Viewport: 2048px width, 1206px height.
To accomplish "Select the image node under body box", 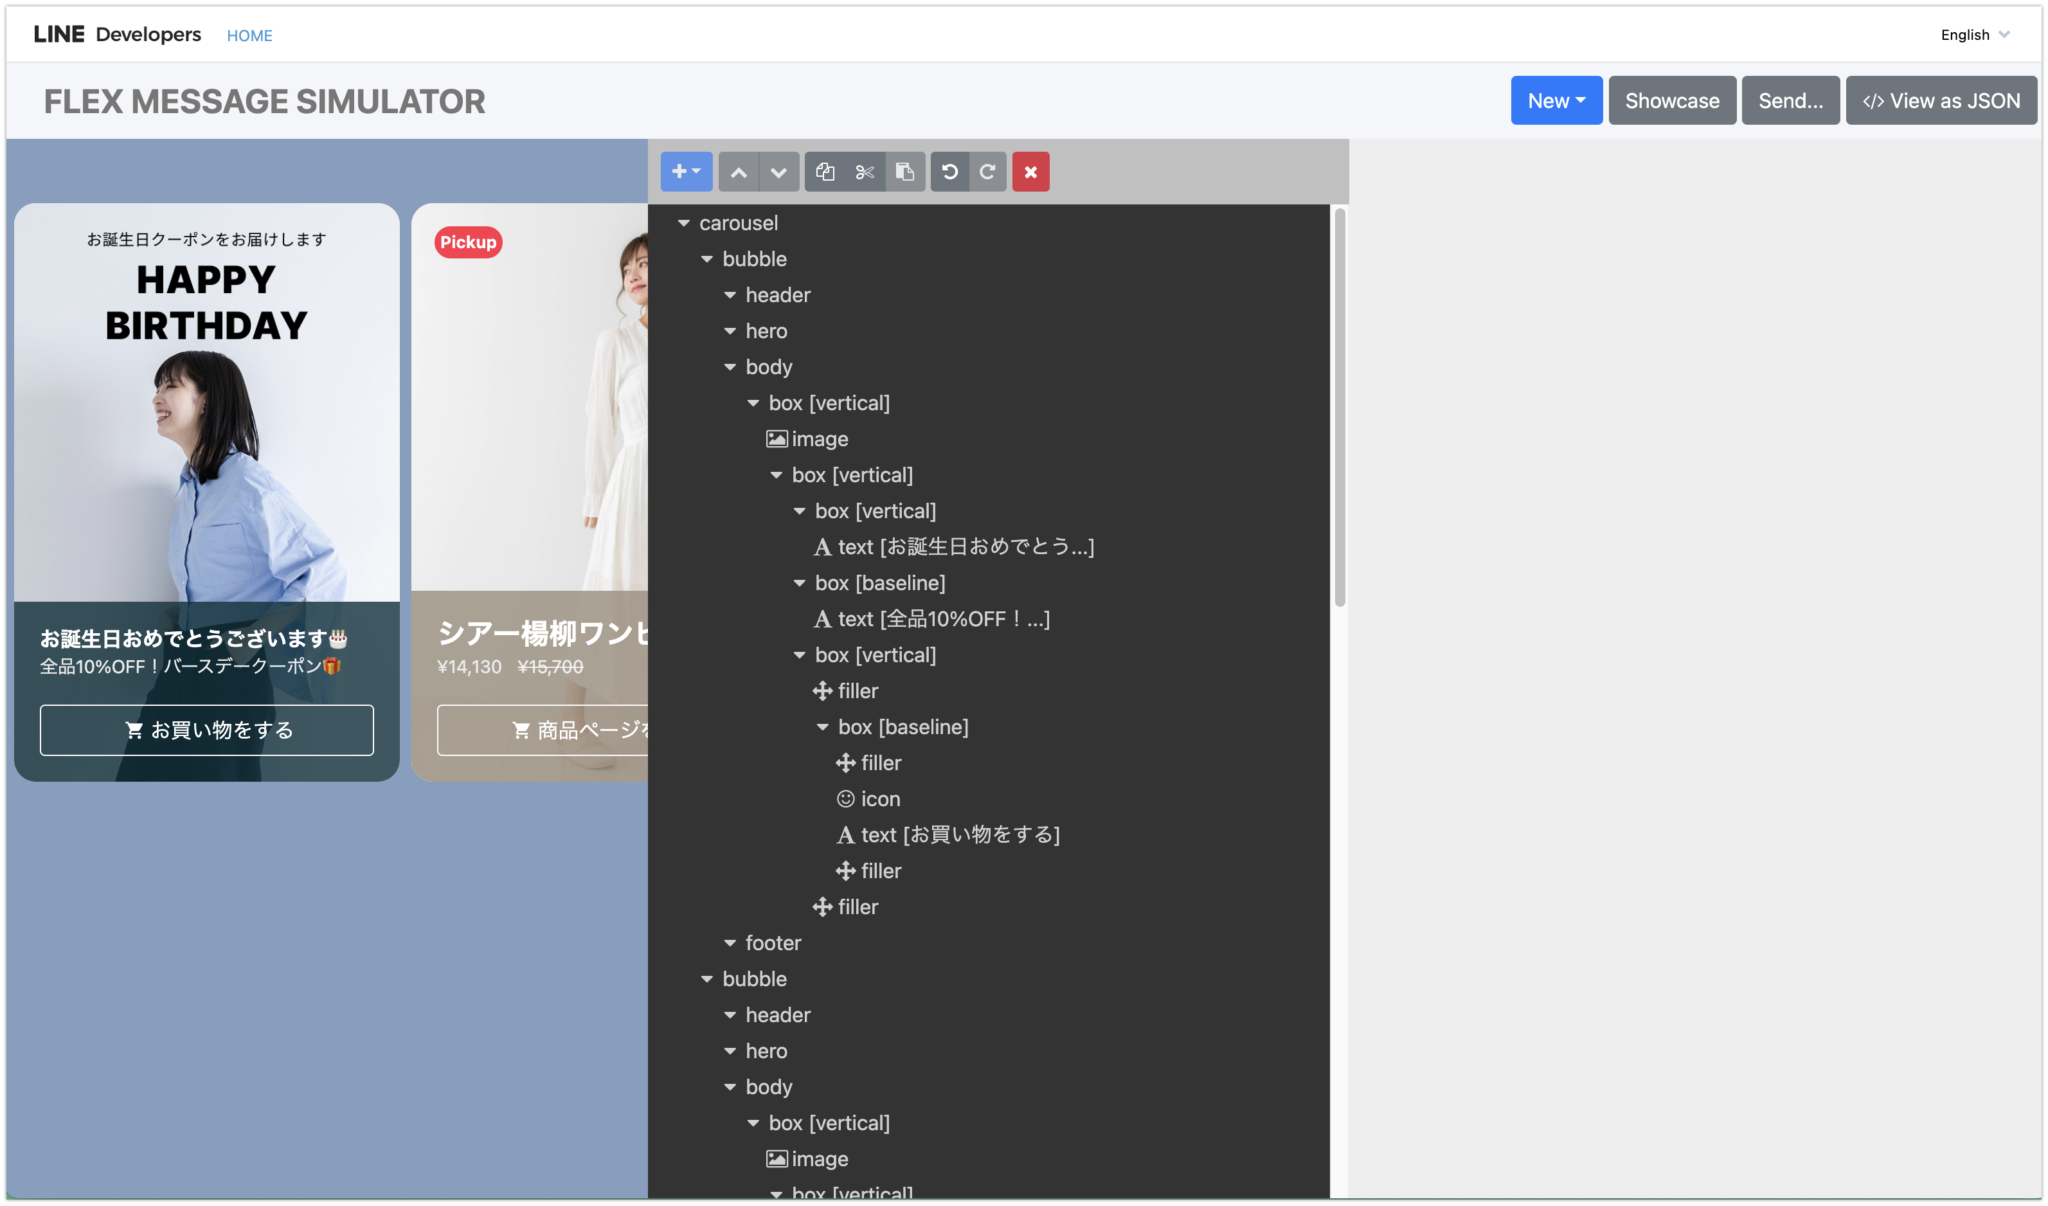I will tap(820, 438).
